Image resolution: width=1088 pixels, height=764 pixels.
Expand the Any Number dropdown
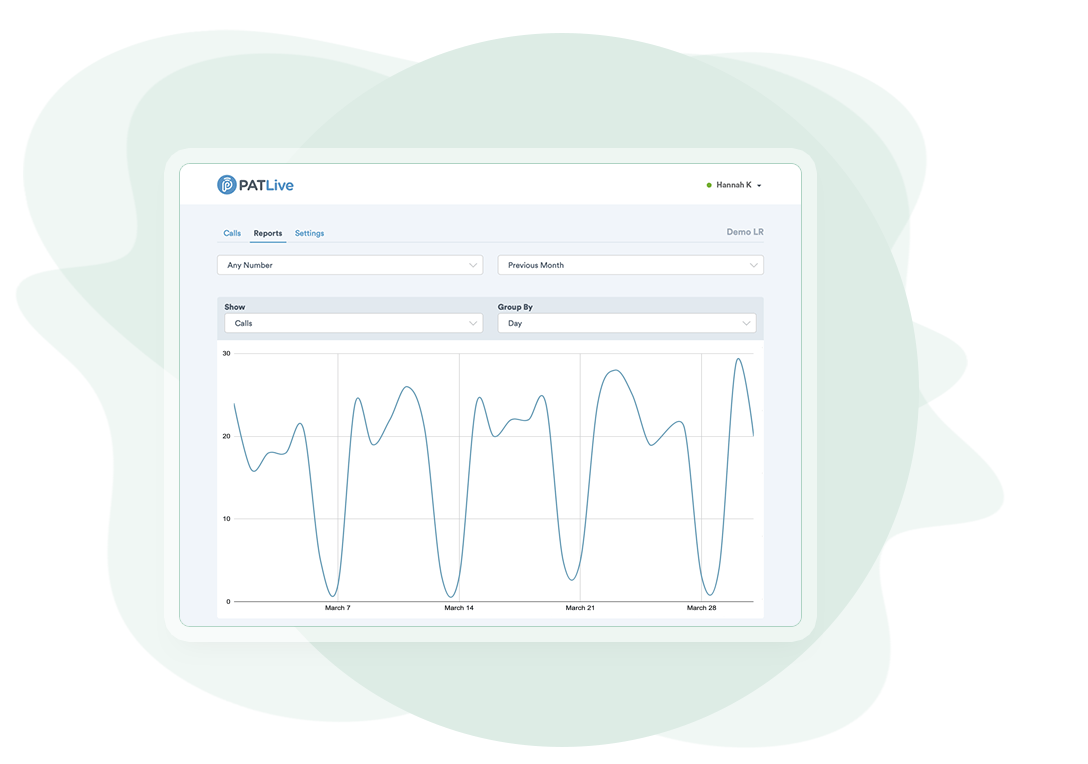pos(350,265)
